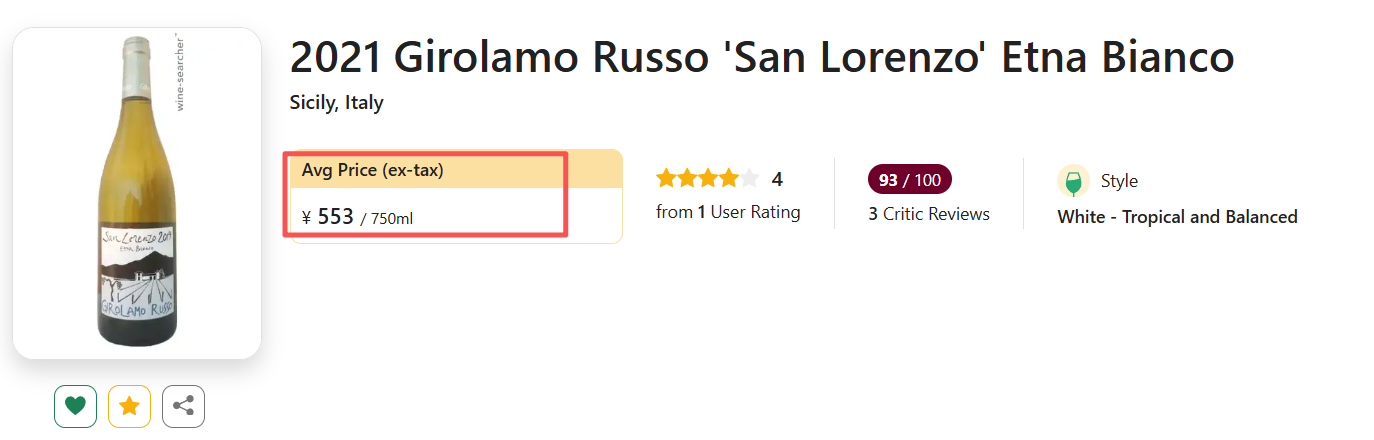
Task: Click the Style label text
Action: tap(1119, 181)
